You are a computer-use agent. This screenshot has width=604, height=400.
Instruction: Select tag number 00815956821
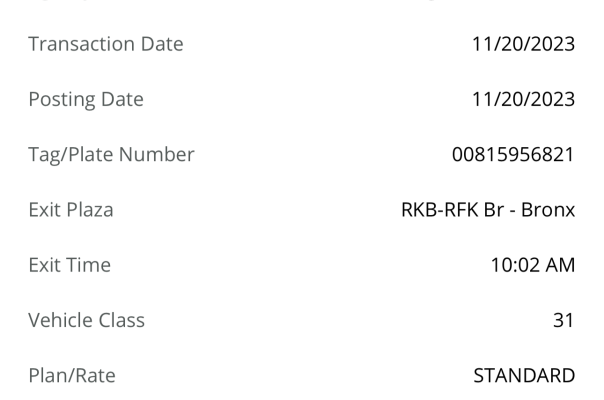tap(513, 155)
